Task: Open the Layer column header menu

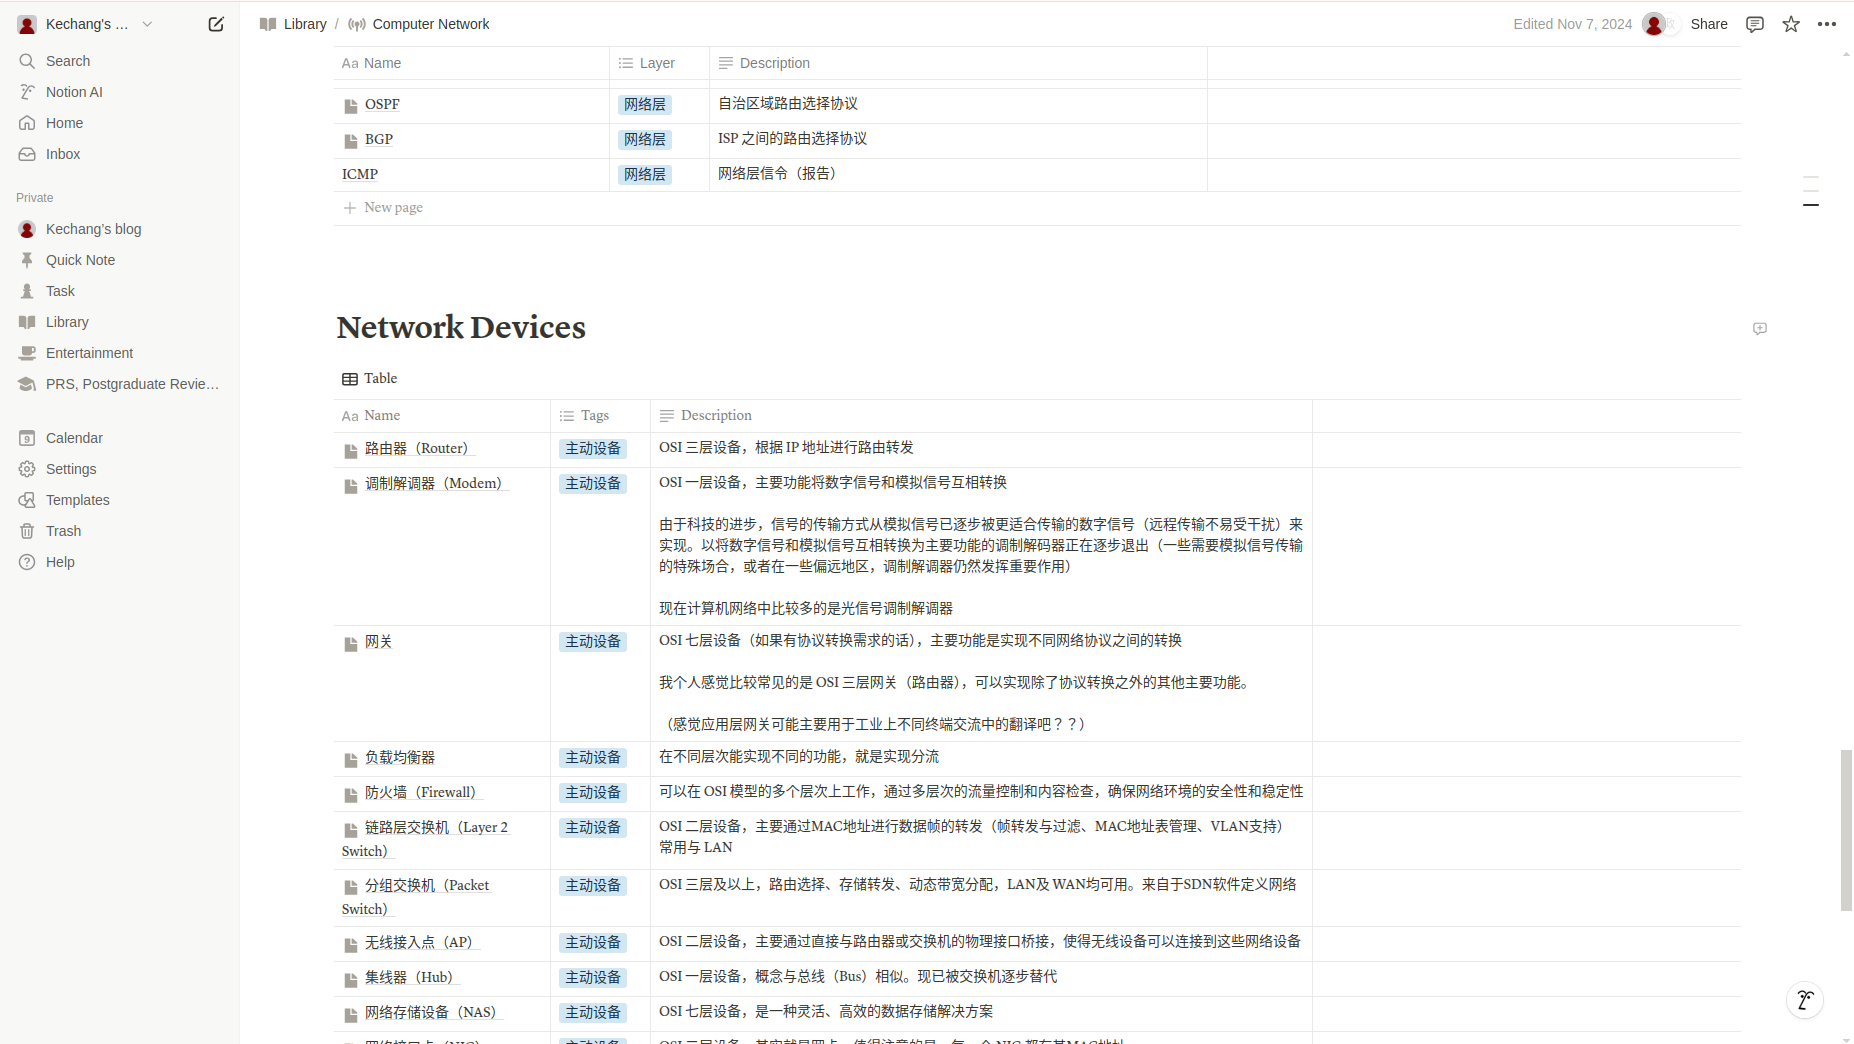Action: coord(657,63)
